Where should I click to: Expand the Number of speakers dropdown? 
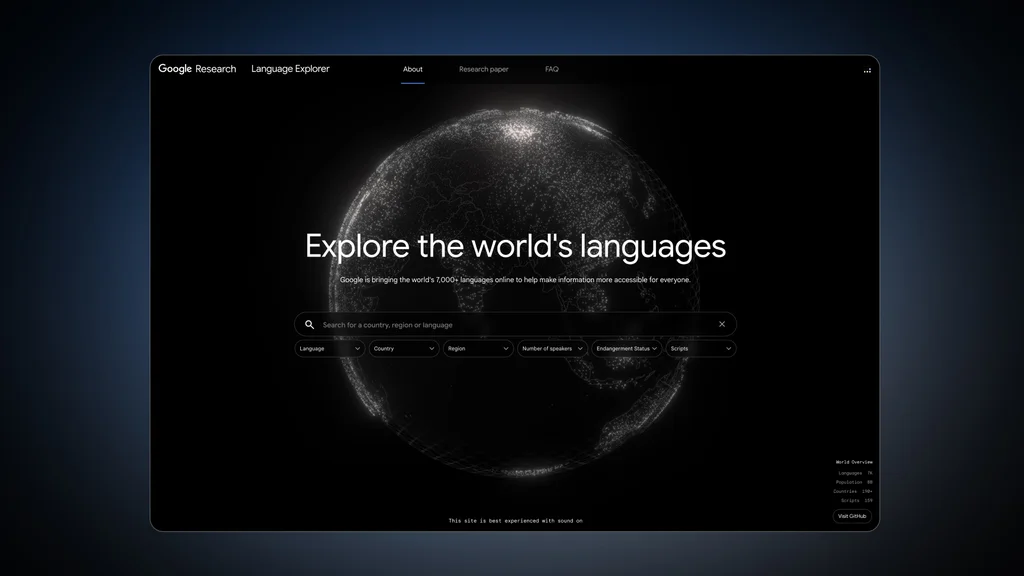552,349
